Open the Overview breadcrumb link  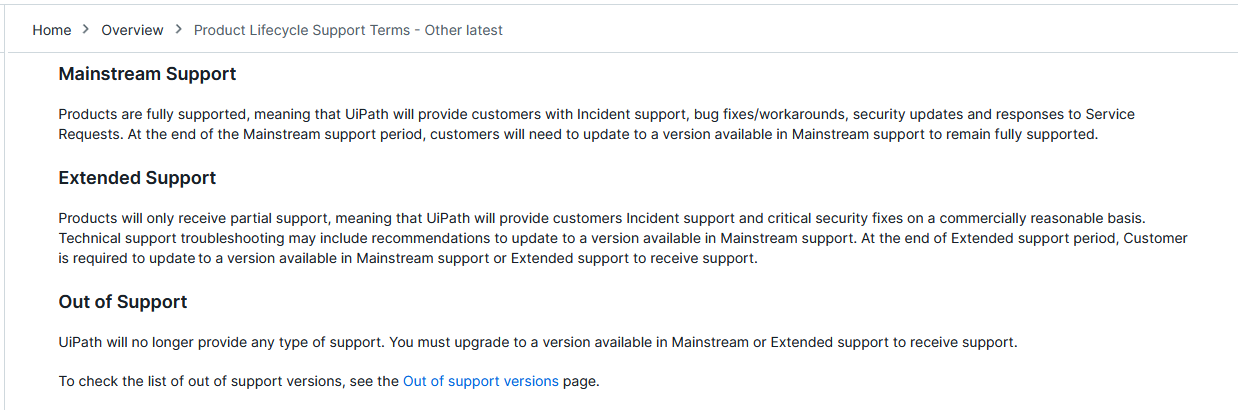click(132, 30)
